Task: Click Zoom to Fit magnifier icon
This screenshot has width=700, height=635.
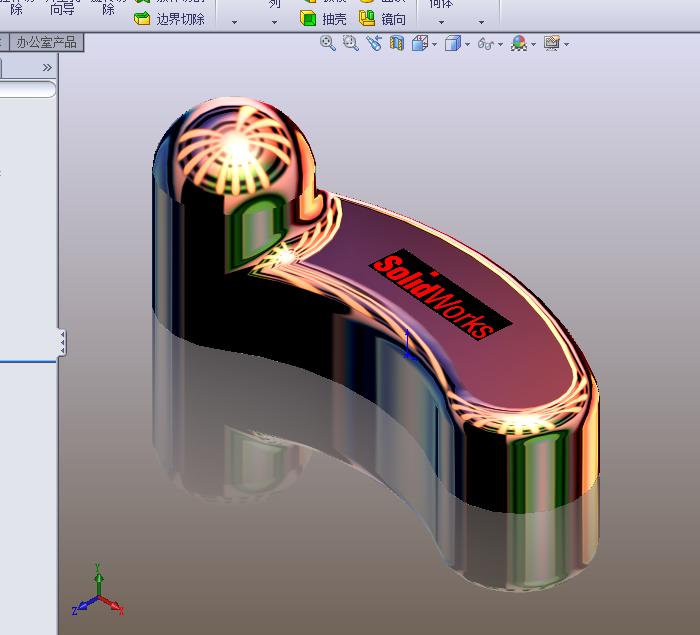Action: (328, 43)
